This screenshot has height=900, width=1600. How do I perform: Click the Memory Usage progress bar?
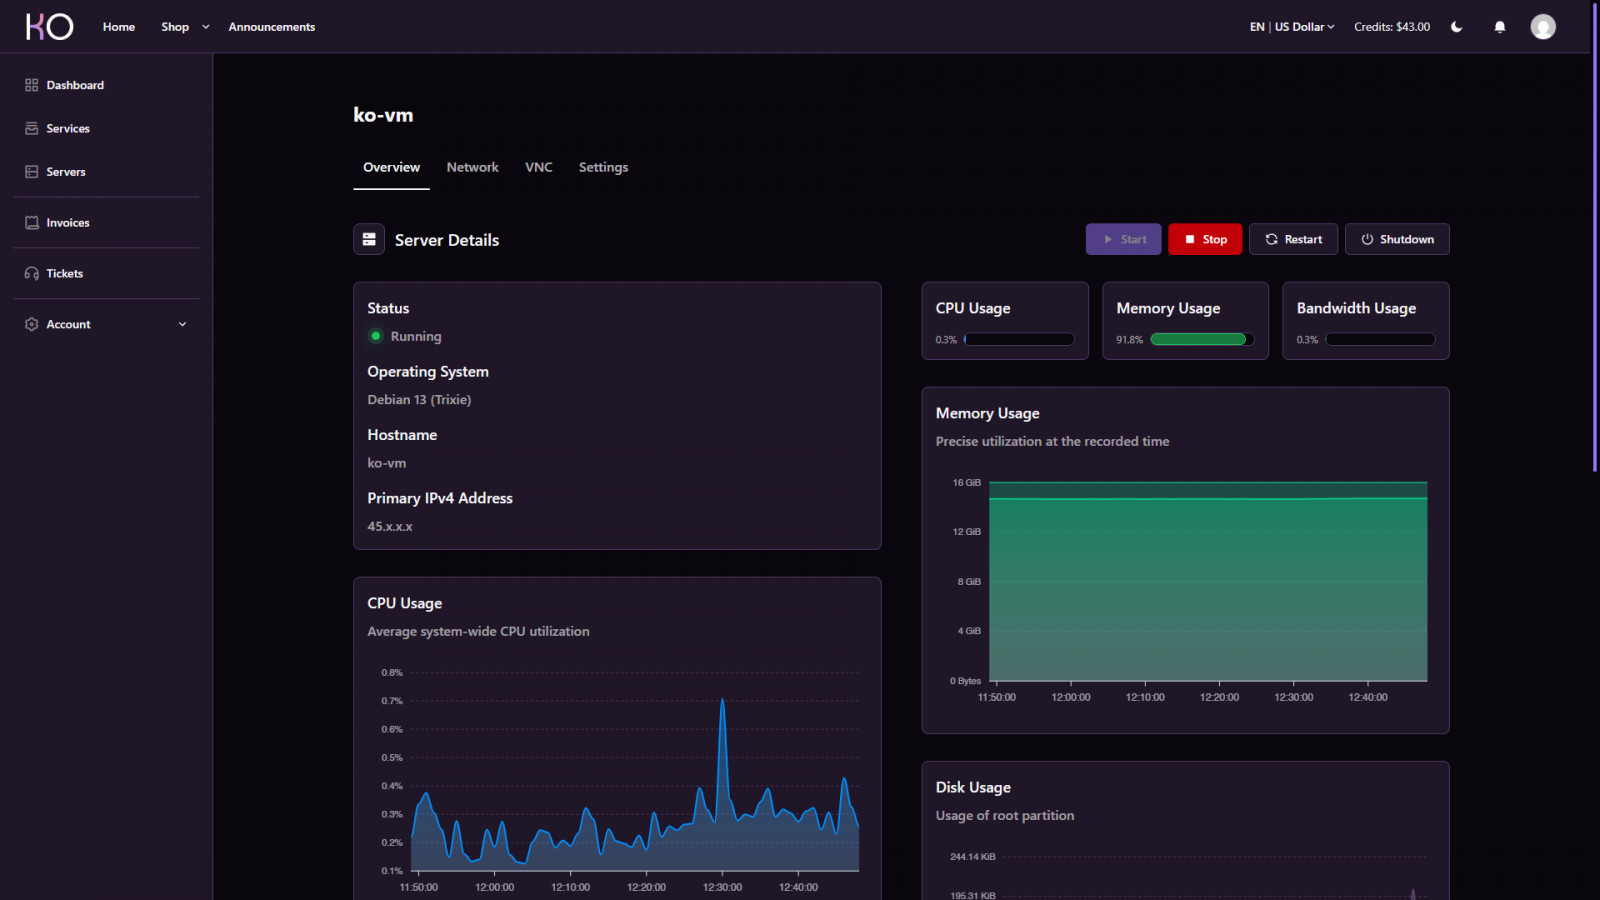click(1201, 340)
